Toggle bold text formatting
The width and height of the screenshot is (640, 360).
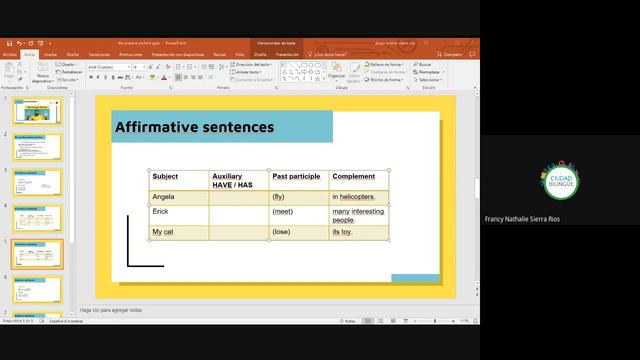pyautogui.click(x=91, y=77)
